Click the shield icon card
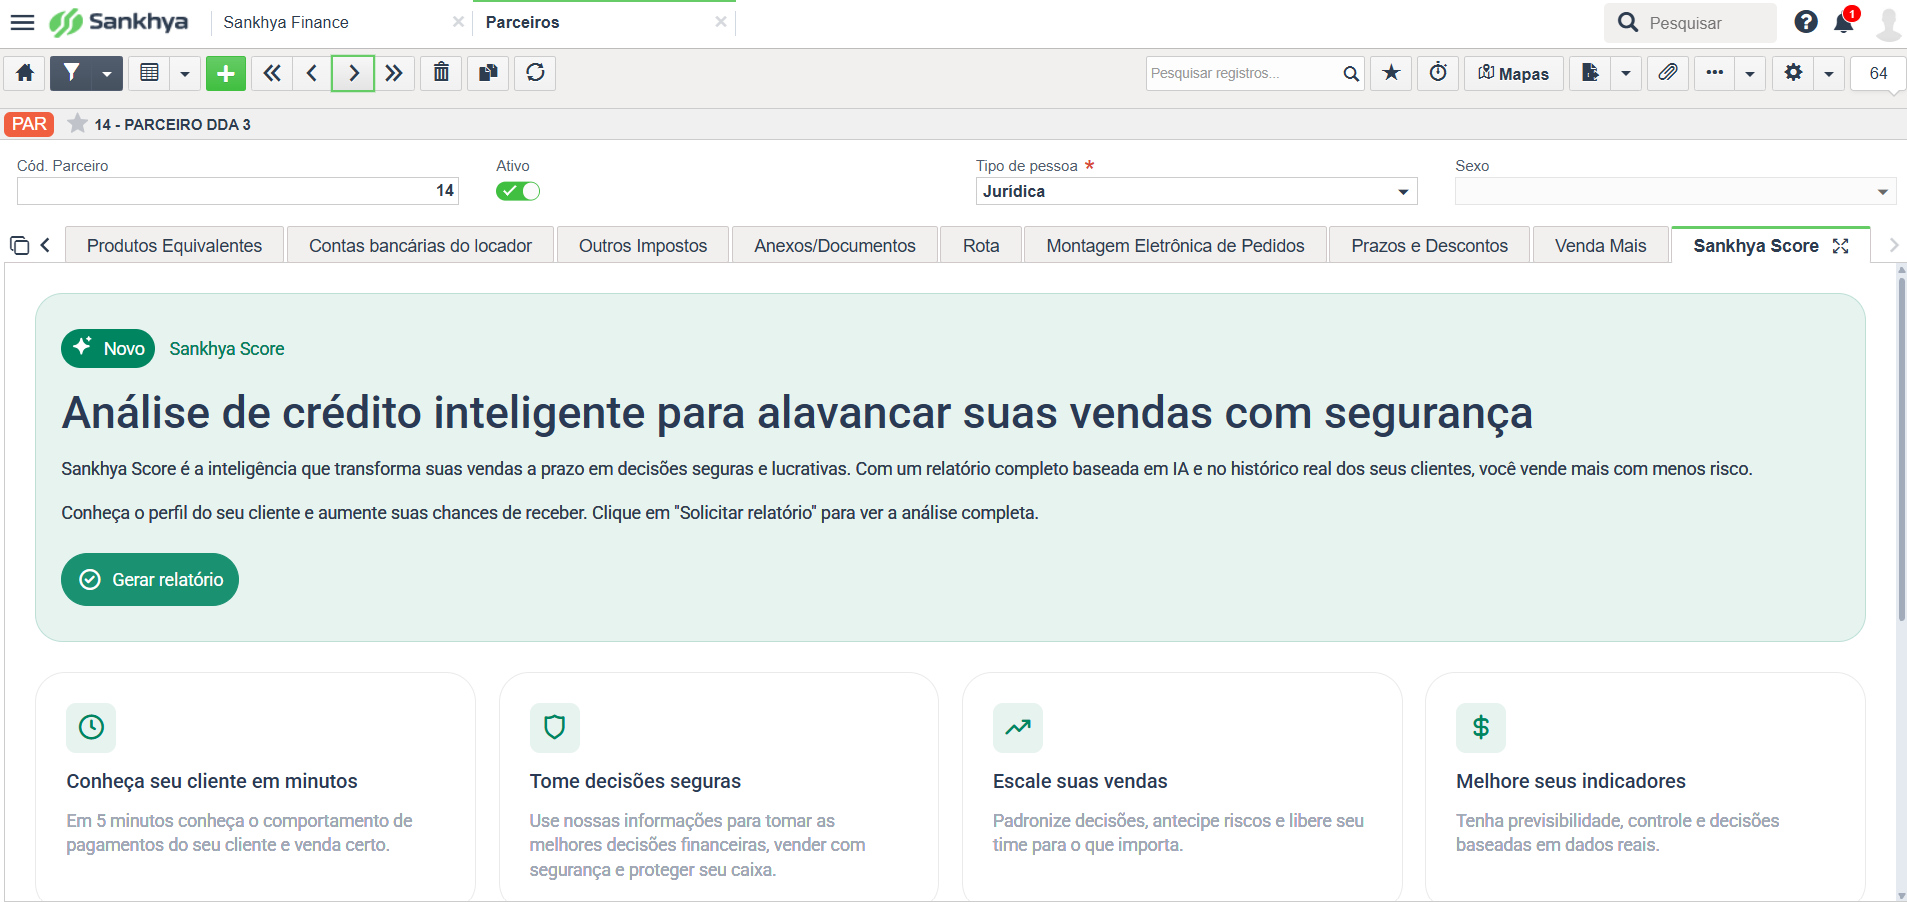1907x902 pixels. 555,727
